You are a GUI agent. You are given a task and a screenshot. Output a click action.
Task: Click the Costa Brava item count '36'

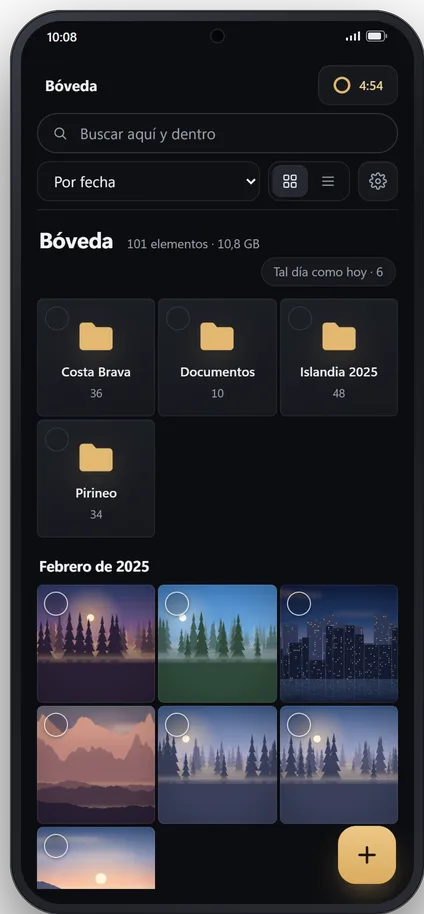click(96, 393)
